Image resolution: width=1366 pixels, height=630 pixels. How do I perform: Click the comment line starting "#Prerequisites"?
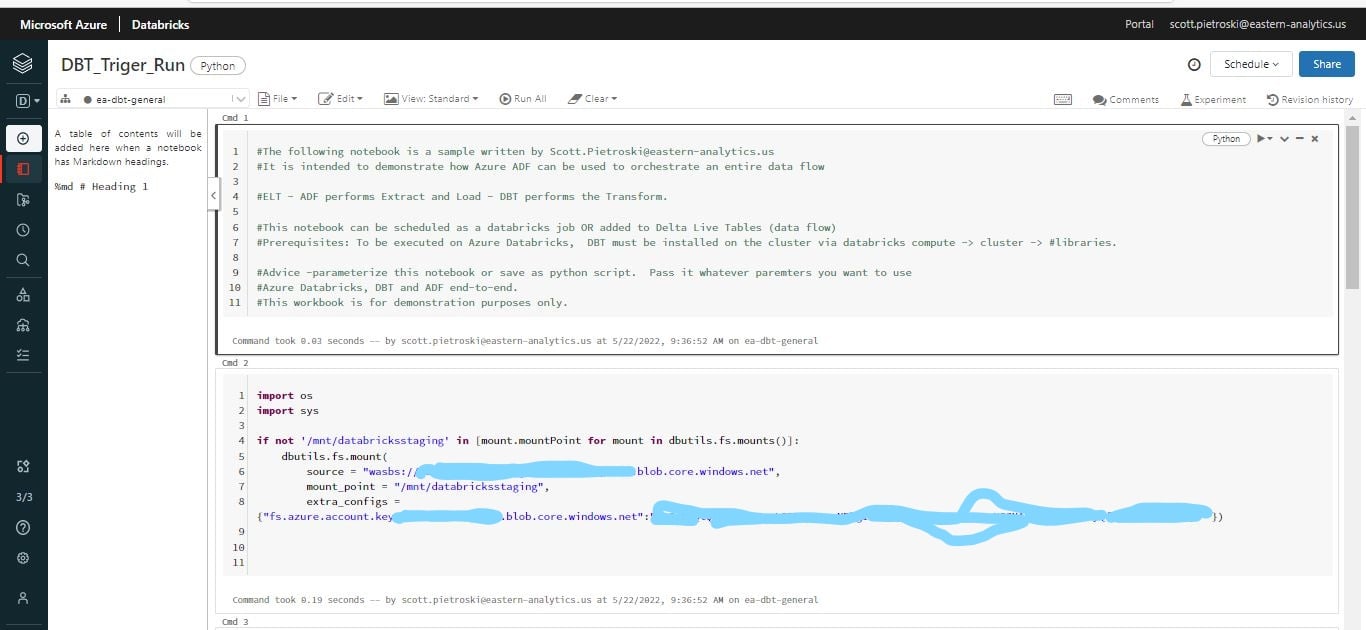[x=686, y=242]
